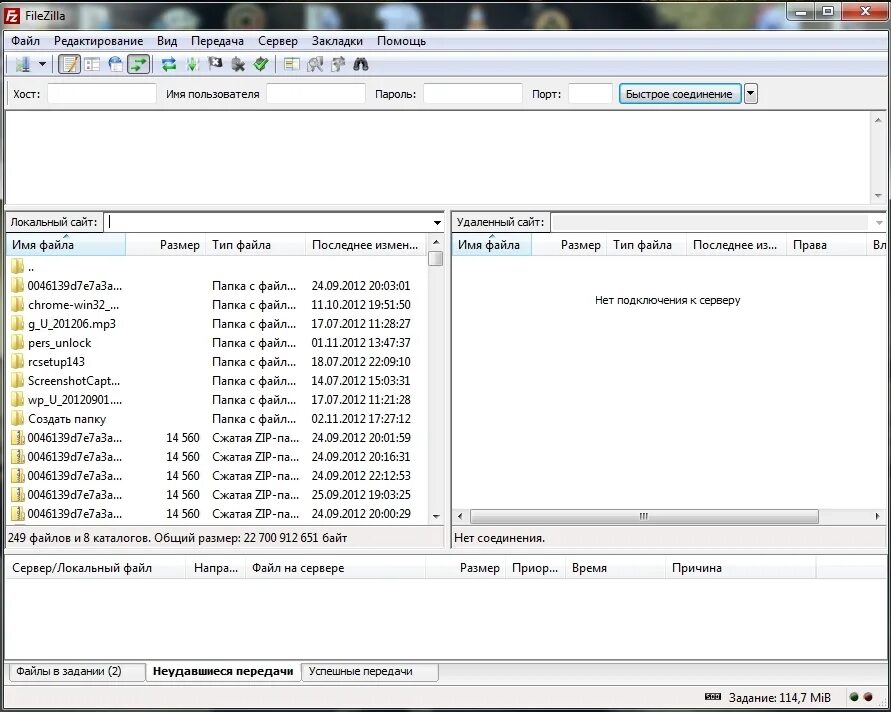Select the g_U_201206.mp3 folder icon
Viewport: 891px width, 712px height.
tap(18, 324)
